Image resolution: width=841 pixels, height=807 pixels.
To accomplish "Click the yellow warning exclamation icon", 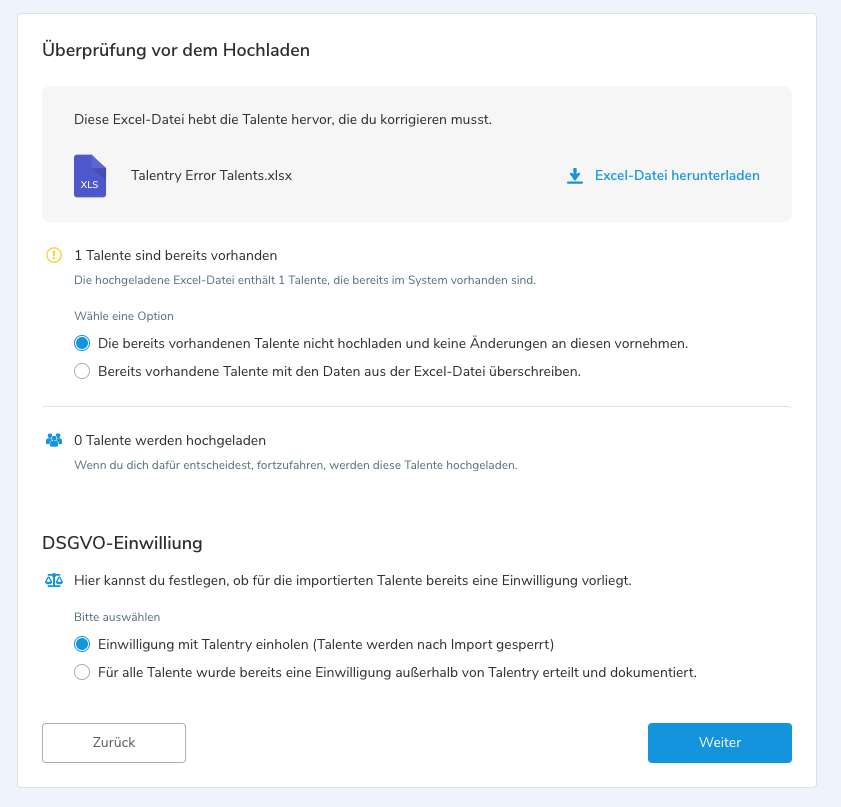I will tap(54, 255).
